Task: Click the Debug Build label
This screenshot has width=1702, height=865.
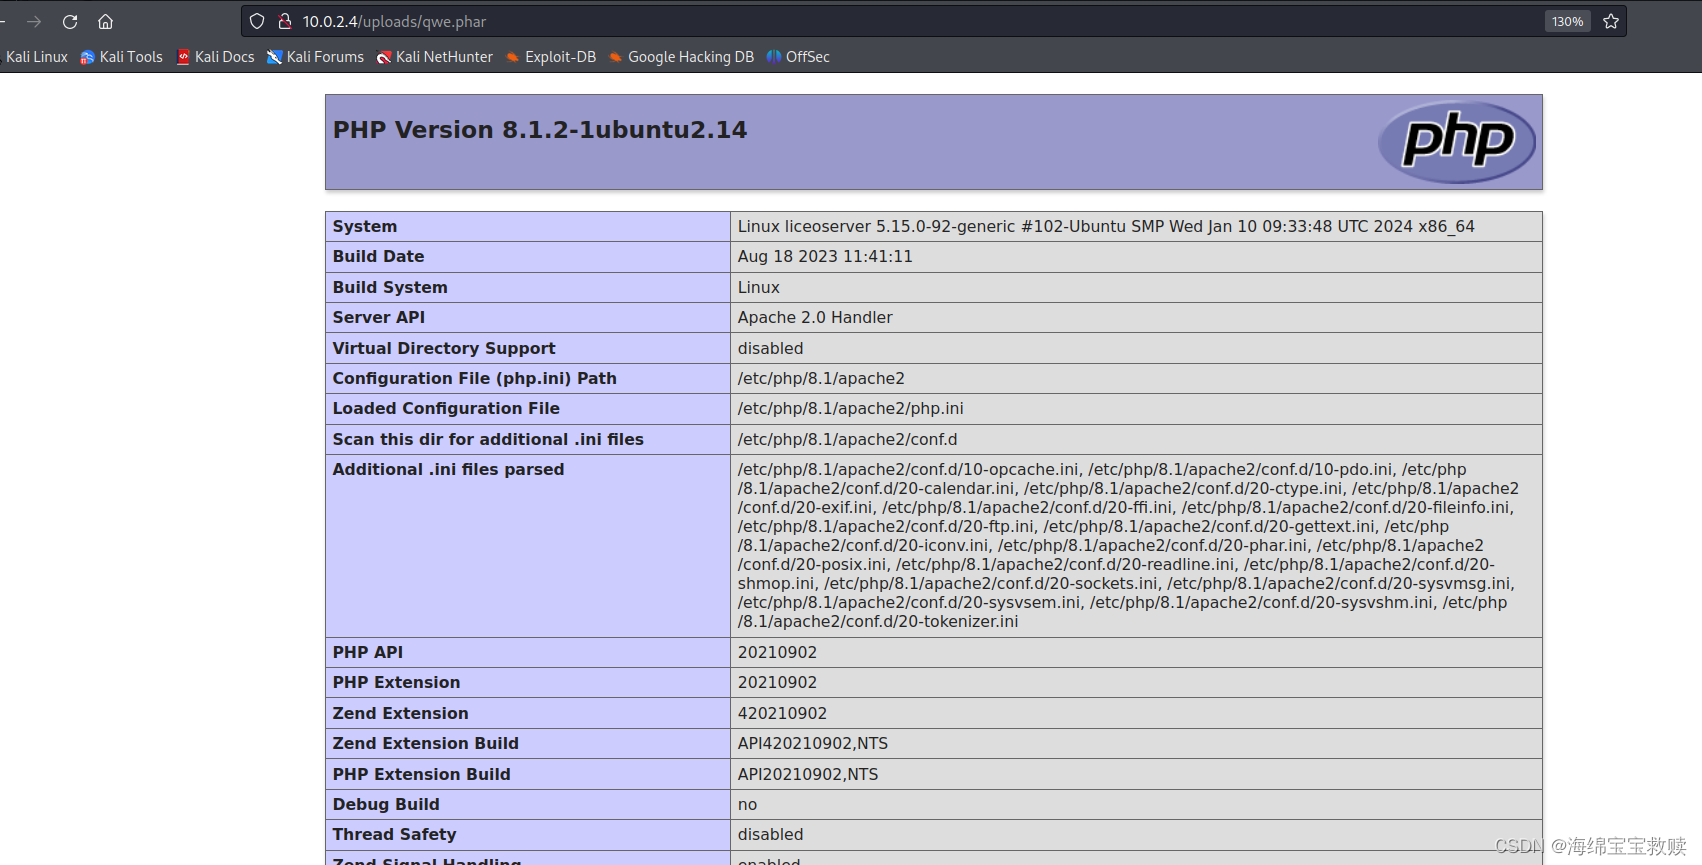Action: (386, 805)
